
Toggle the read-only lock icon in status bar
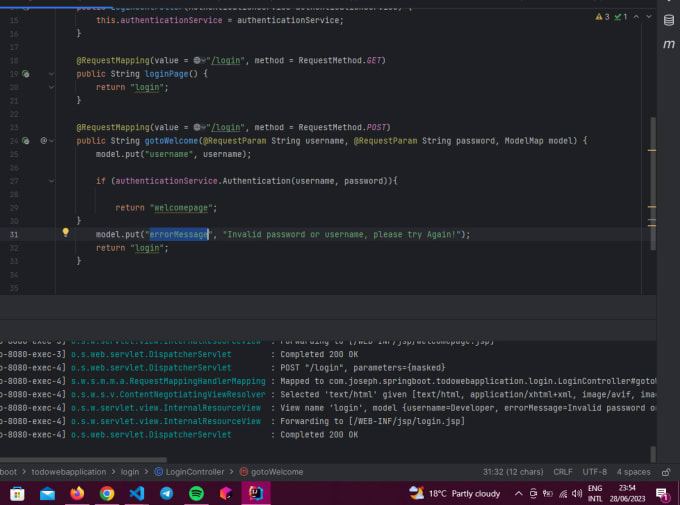pyautogui.click(x=667, y=472)
